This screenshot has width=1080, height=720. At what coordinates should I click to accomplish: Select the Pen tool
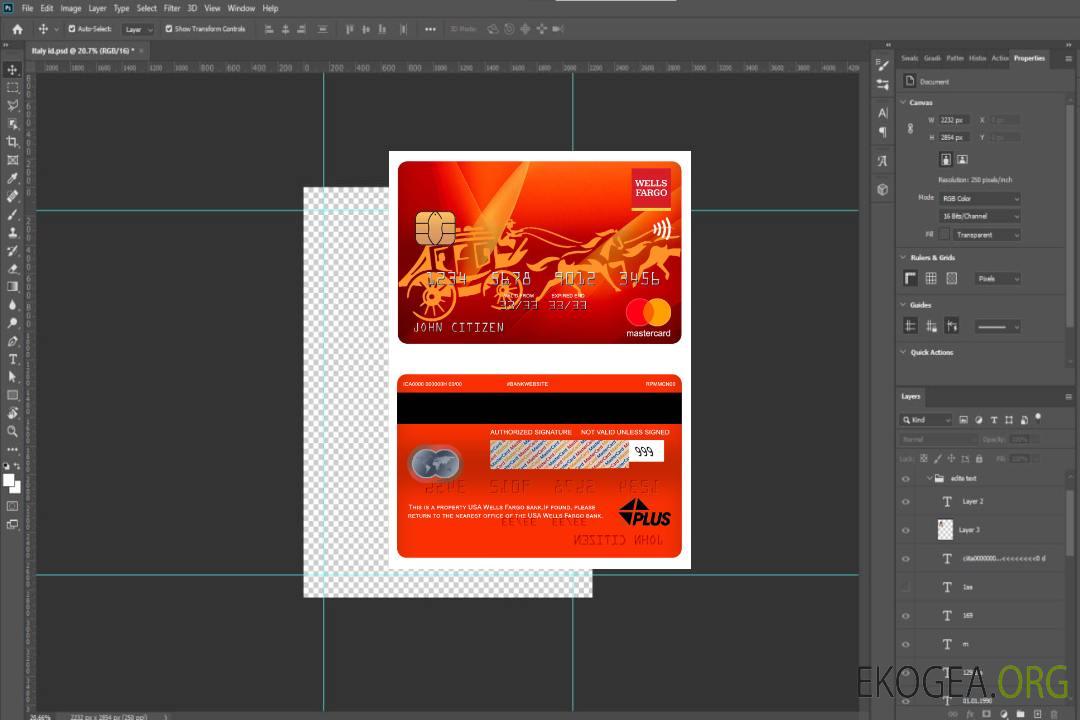[12, 341]
